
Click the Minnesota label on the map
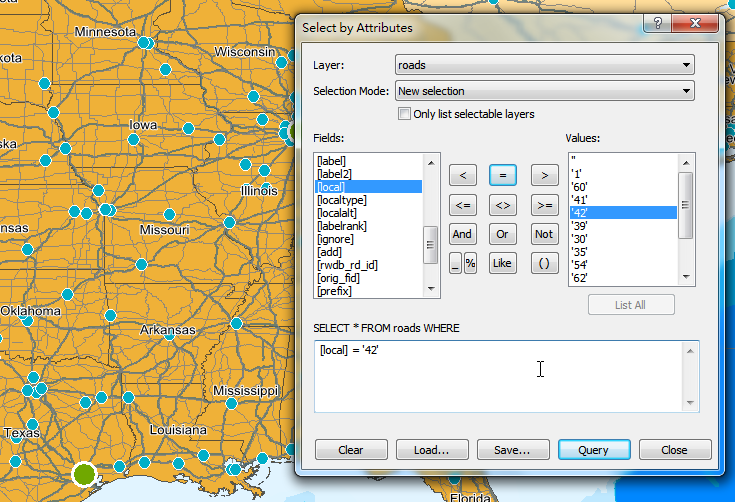[105, 31]
